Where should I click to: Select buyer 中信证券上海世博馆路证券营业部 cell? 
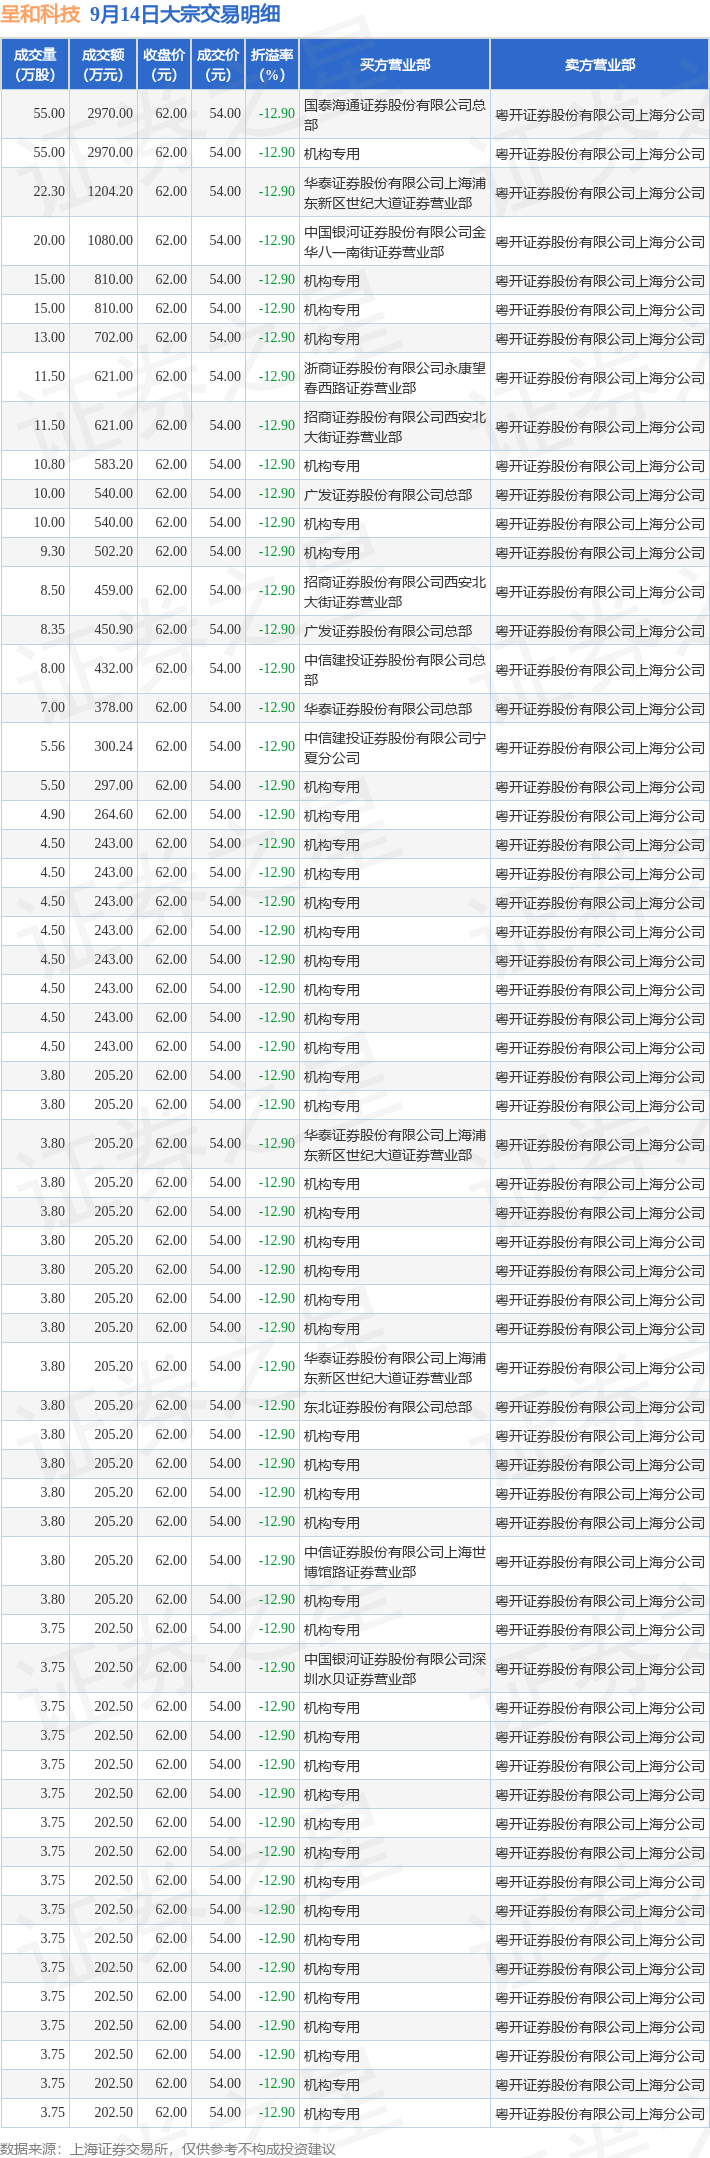[395, 1561]
